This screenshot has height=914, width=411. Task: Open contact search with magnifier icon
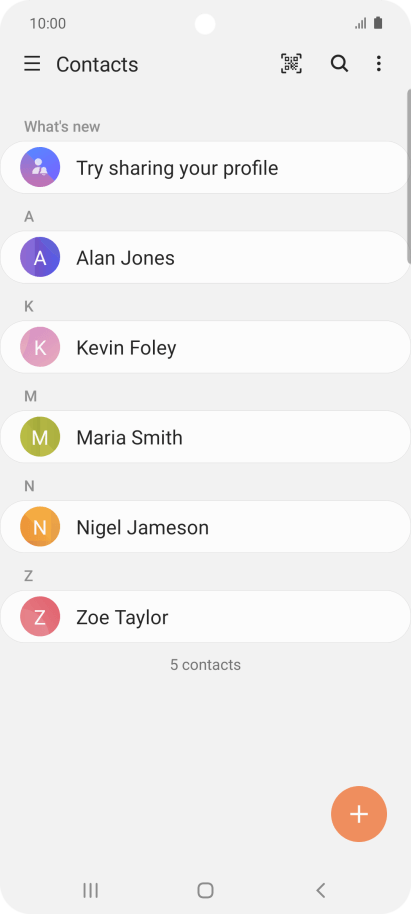[x=339, y=64]
